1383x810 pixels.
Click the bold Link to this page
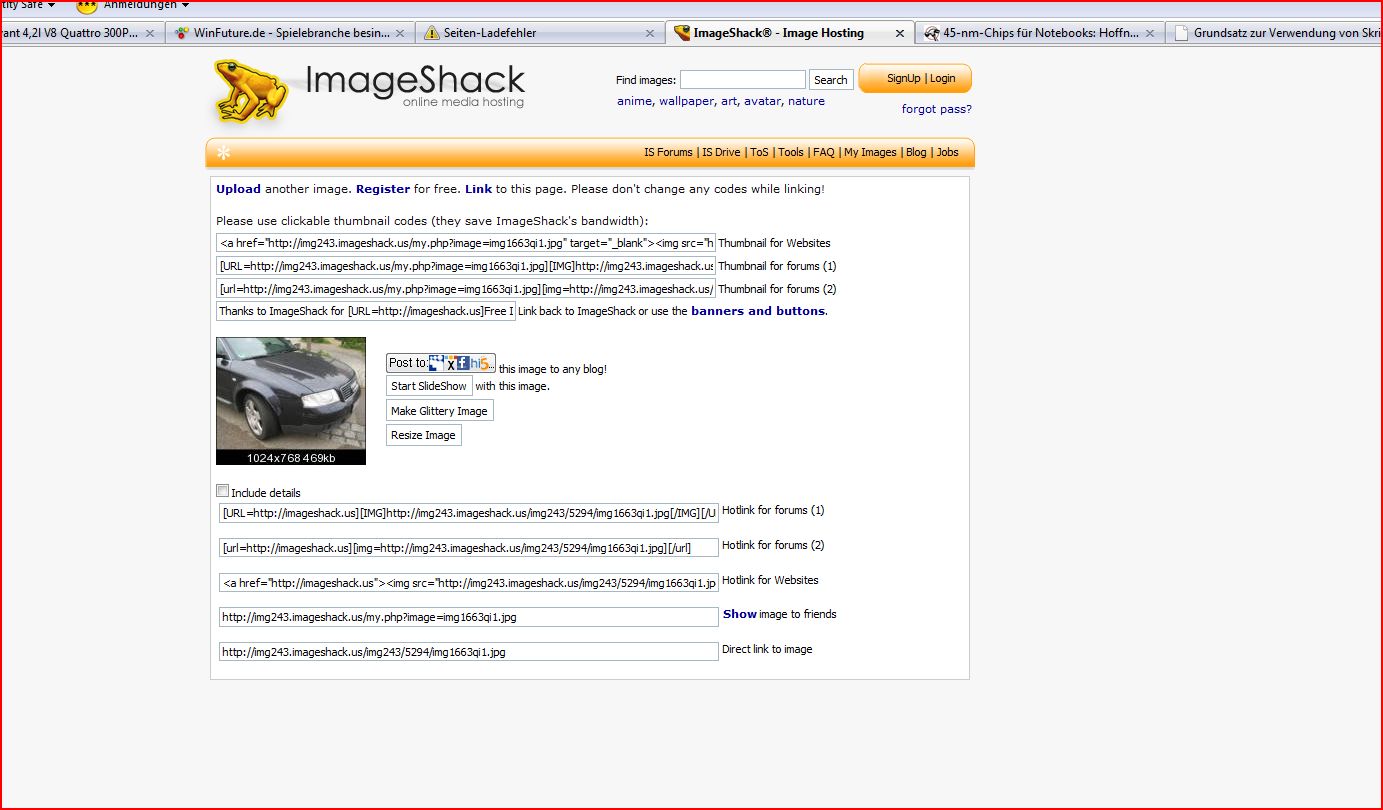[478, 189]
